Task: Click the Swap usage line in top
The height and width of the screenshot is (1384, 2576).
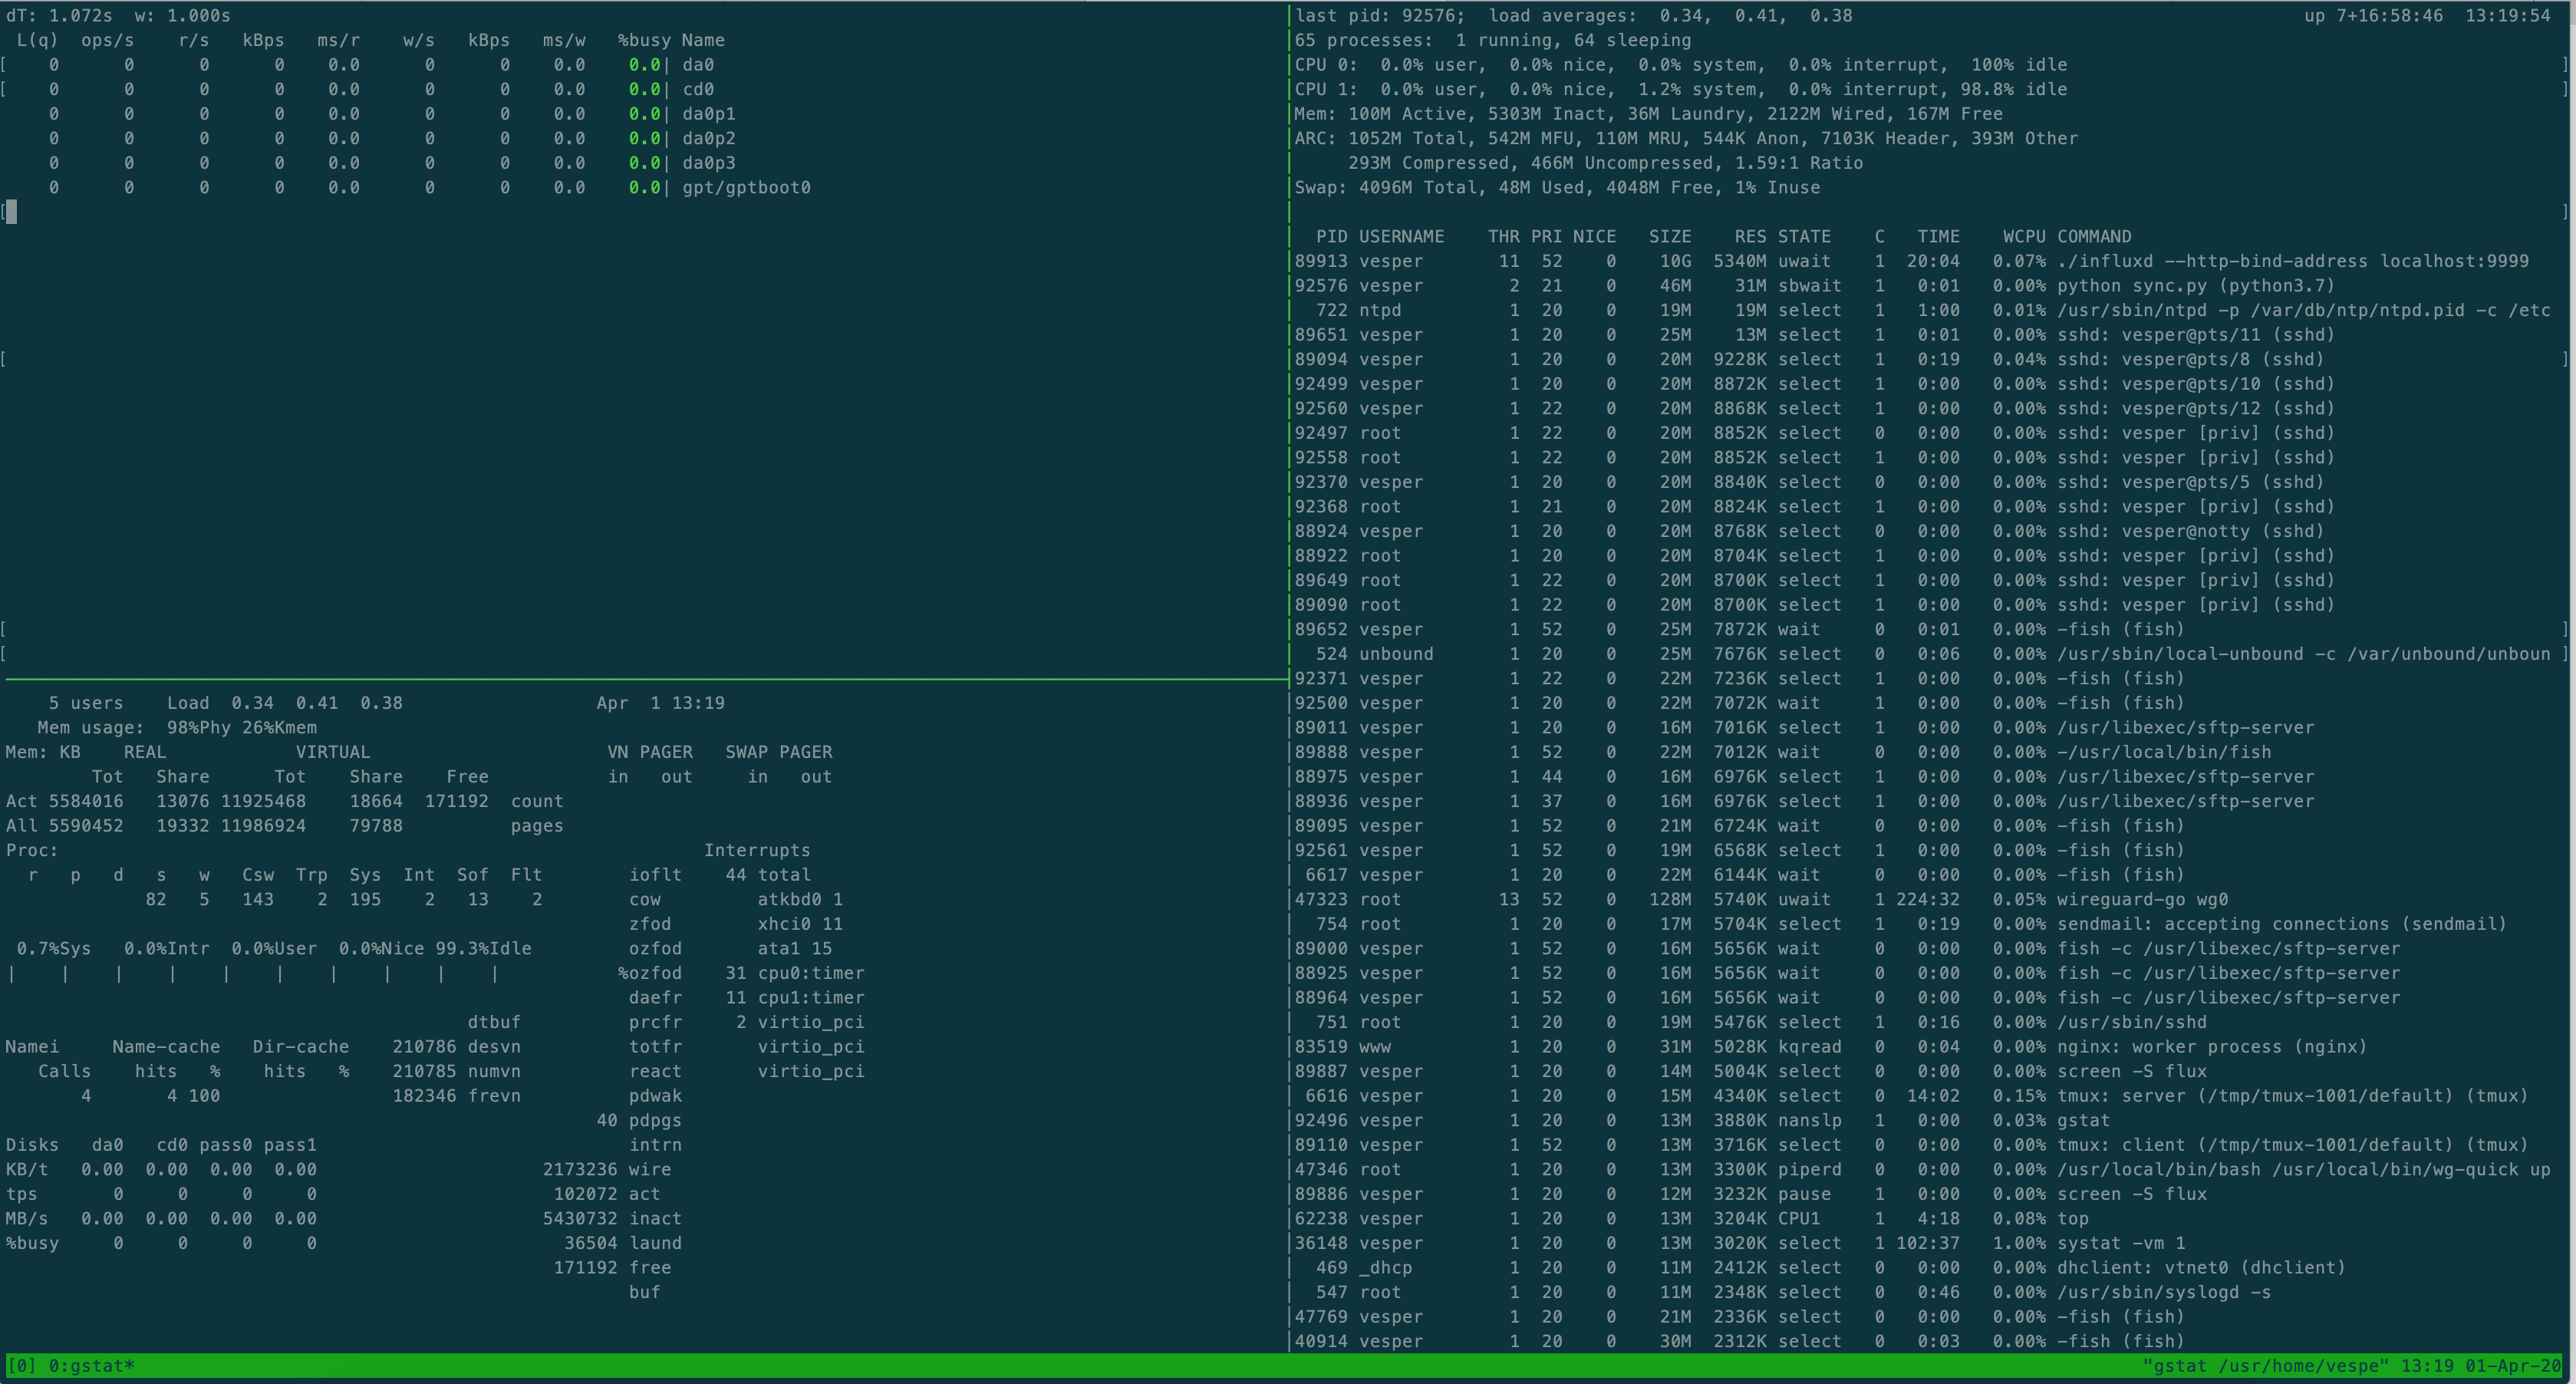Action: click(1556, 188)
